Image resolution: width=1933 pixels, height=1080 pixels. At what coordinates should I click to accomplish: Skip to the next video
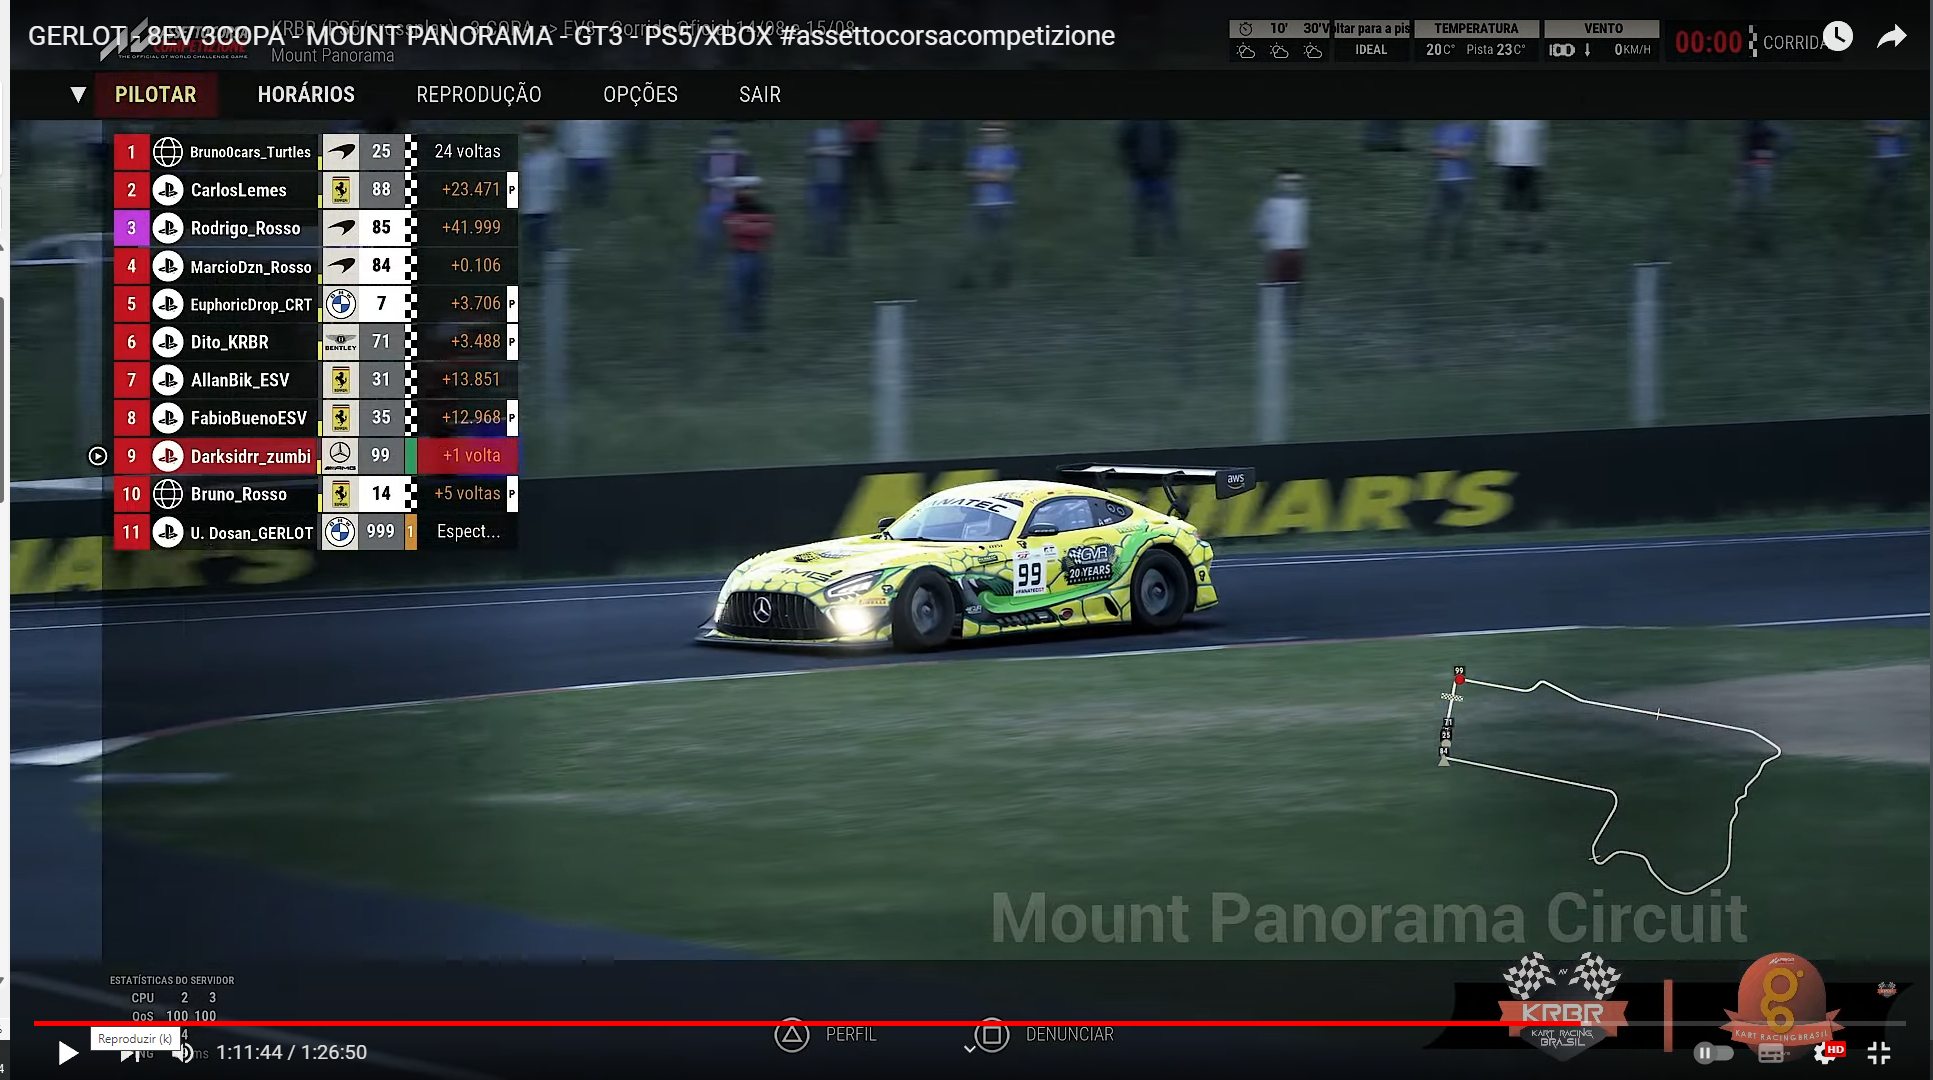point(130,1053)
